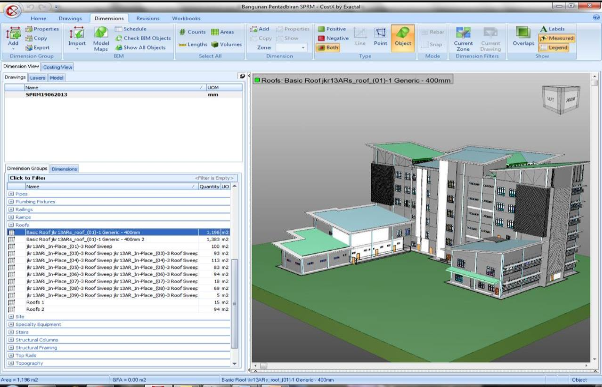
Task: Expand the Specialty Equipment group
Action: [11, 324]
